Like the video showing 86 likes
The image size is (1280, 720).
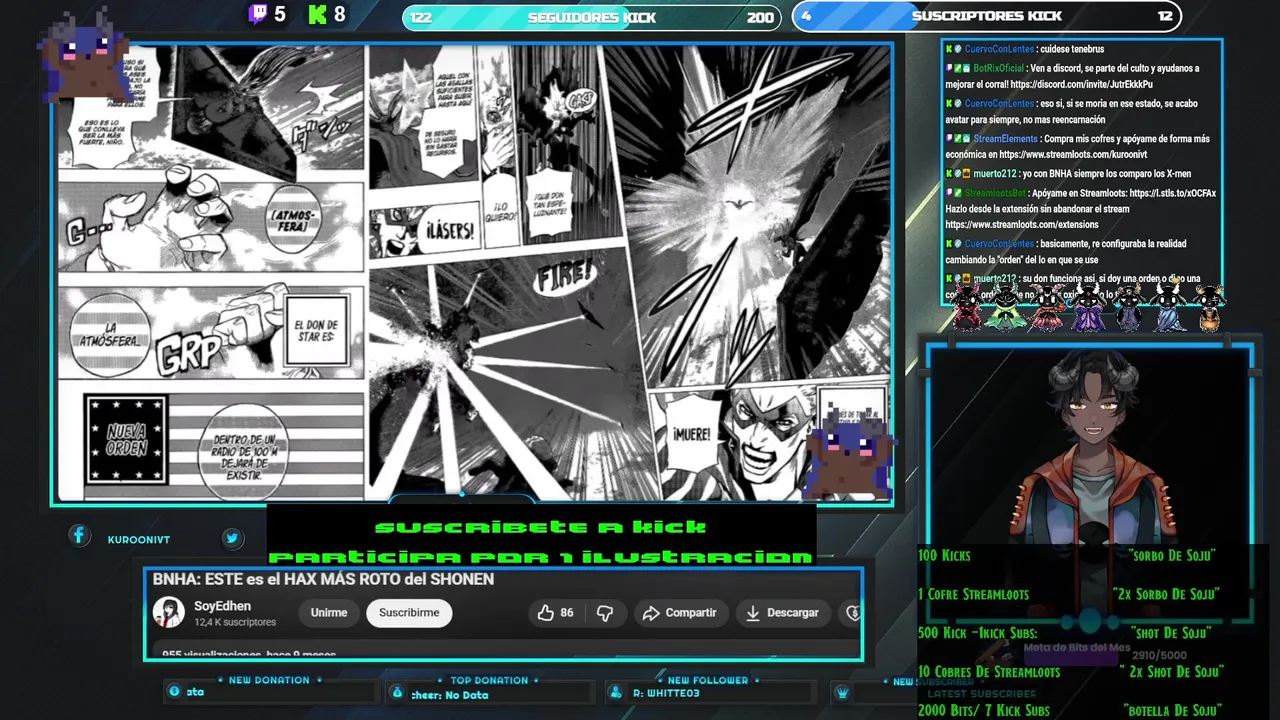(x=555, y=613)
